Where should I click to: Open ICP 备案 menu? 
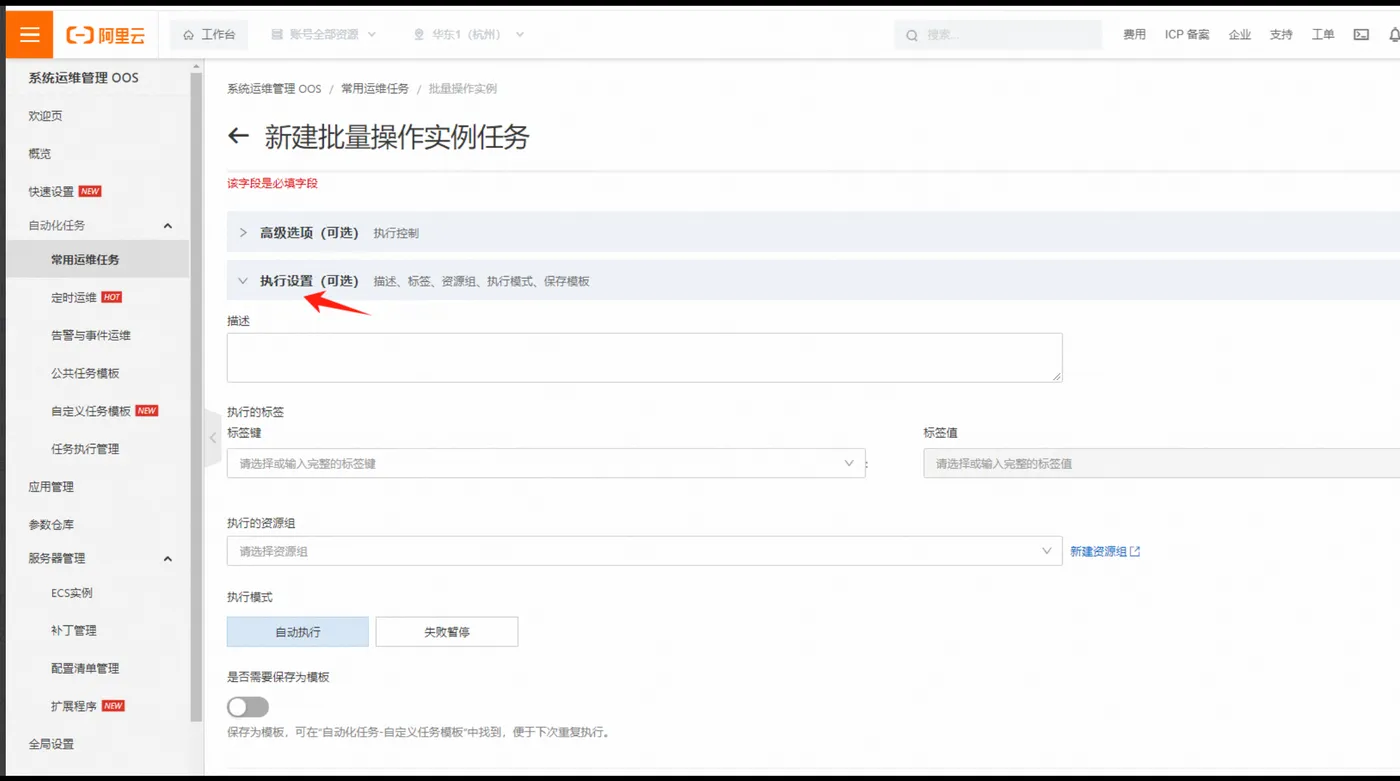1187,35
